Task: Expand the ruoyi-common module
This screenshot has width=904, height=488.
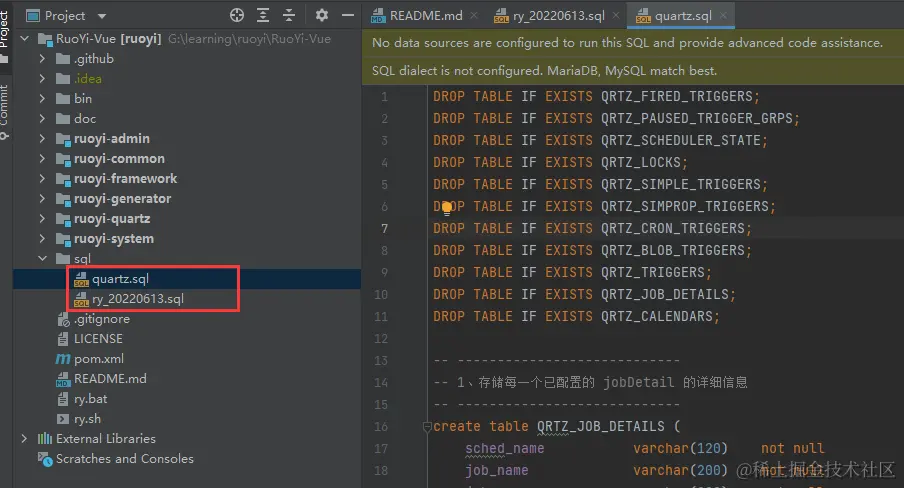Action: [42, 159]
